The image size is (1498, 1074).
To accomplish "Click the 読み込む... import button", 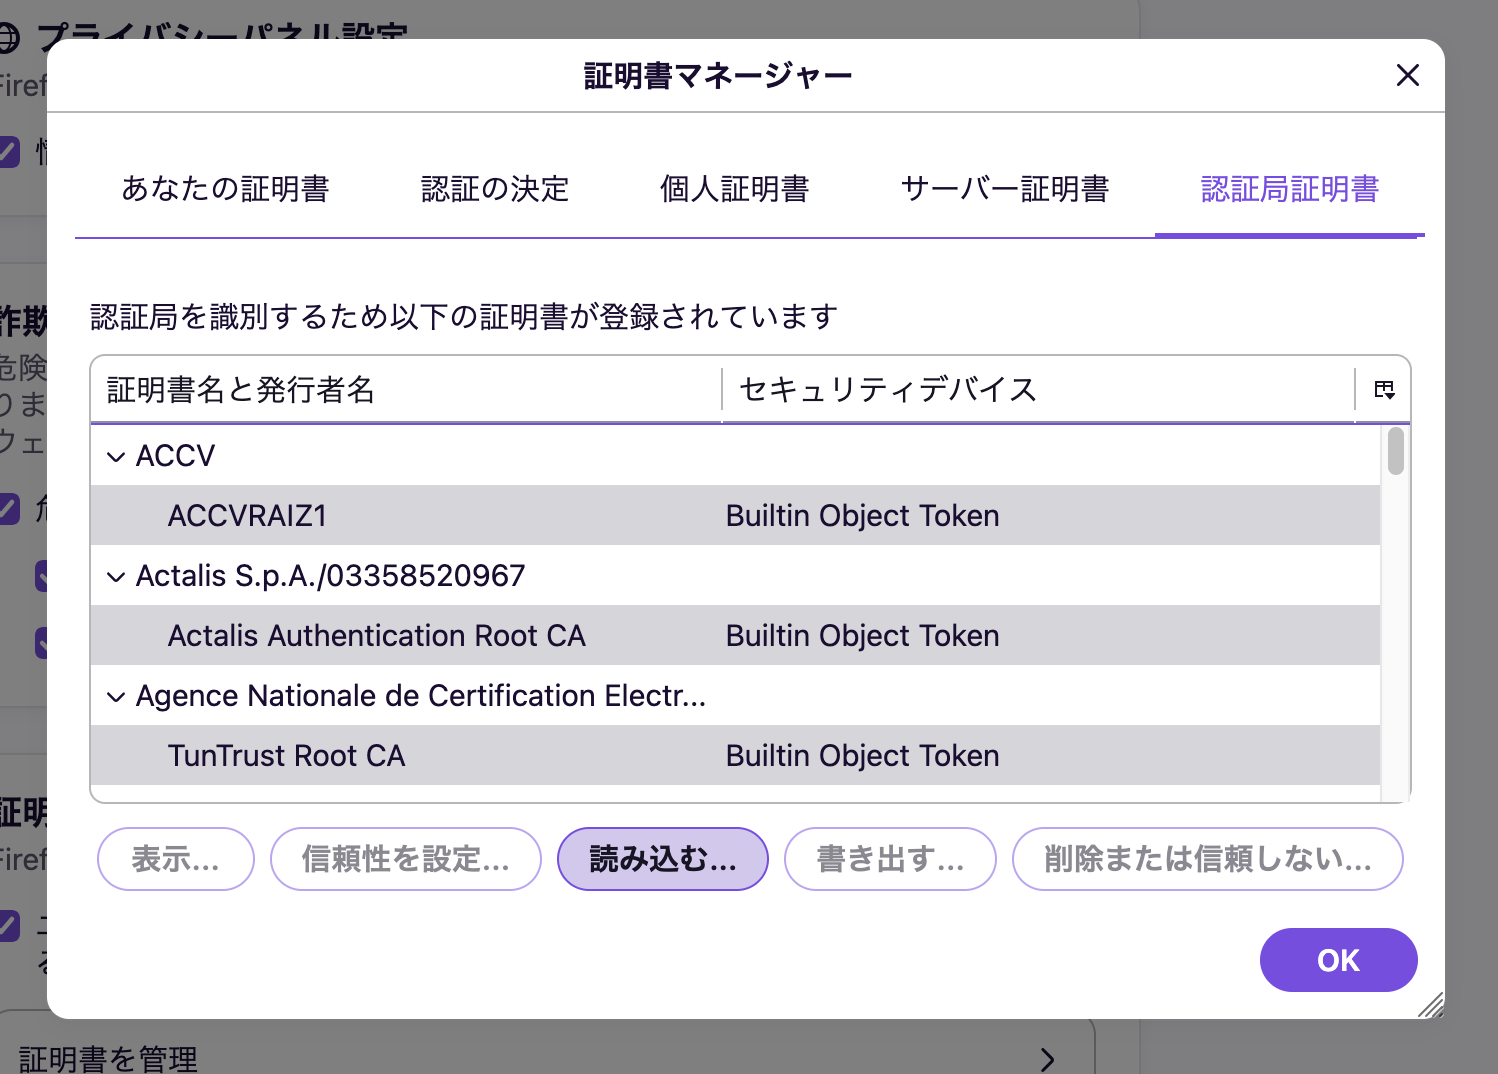I will click(663, 859).
